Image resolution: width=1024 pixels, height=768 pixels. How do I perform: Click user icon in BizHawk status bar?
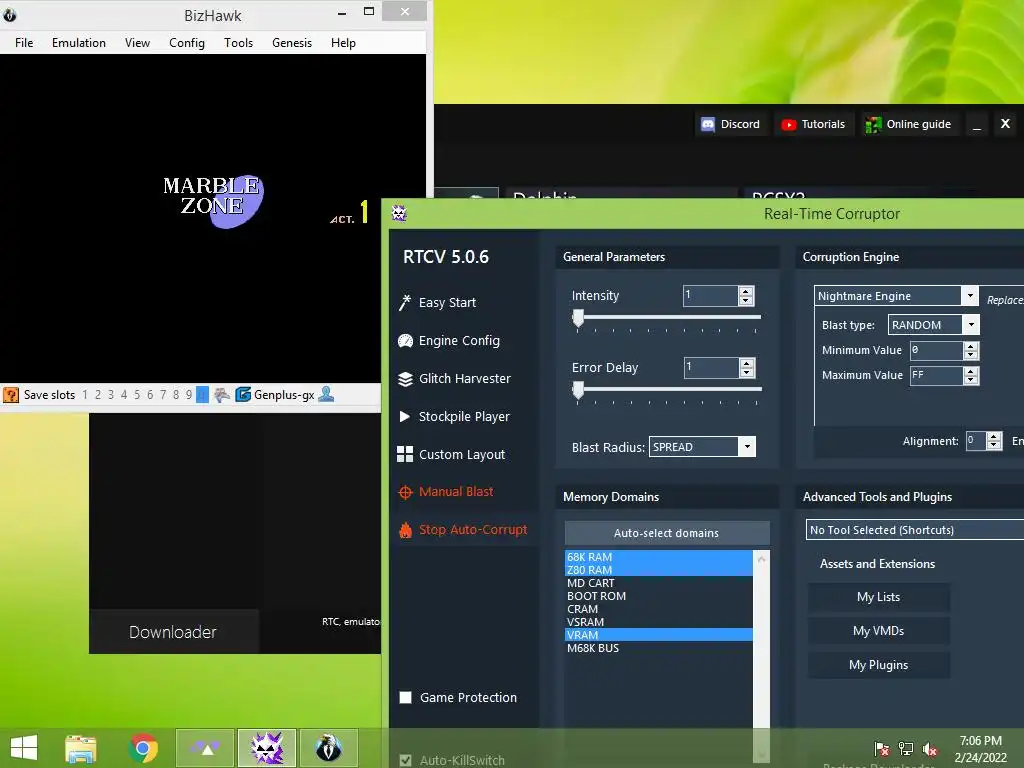coord(326,394)
